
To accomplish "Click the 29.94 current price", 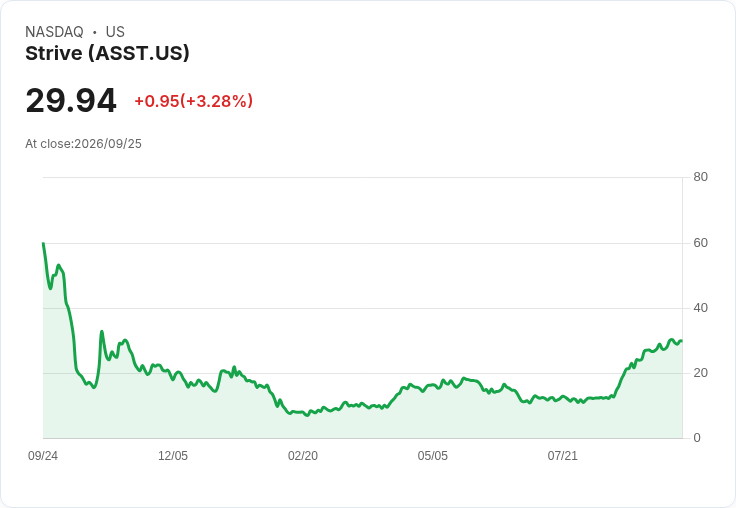I will click(71, 100).
